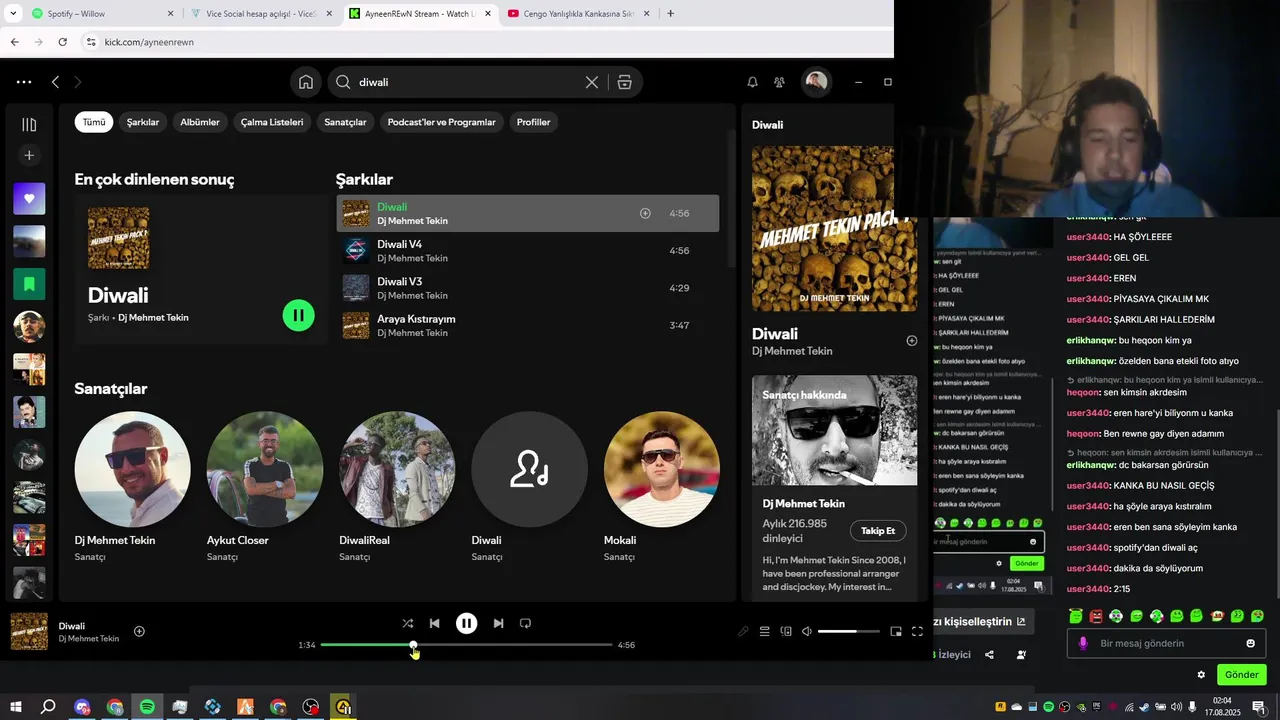Follow the artist with Takip Et

point(878,531)
